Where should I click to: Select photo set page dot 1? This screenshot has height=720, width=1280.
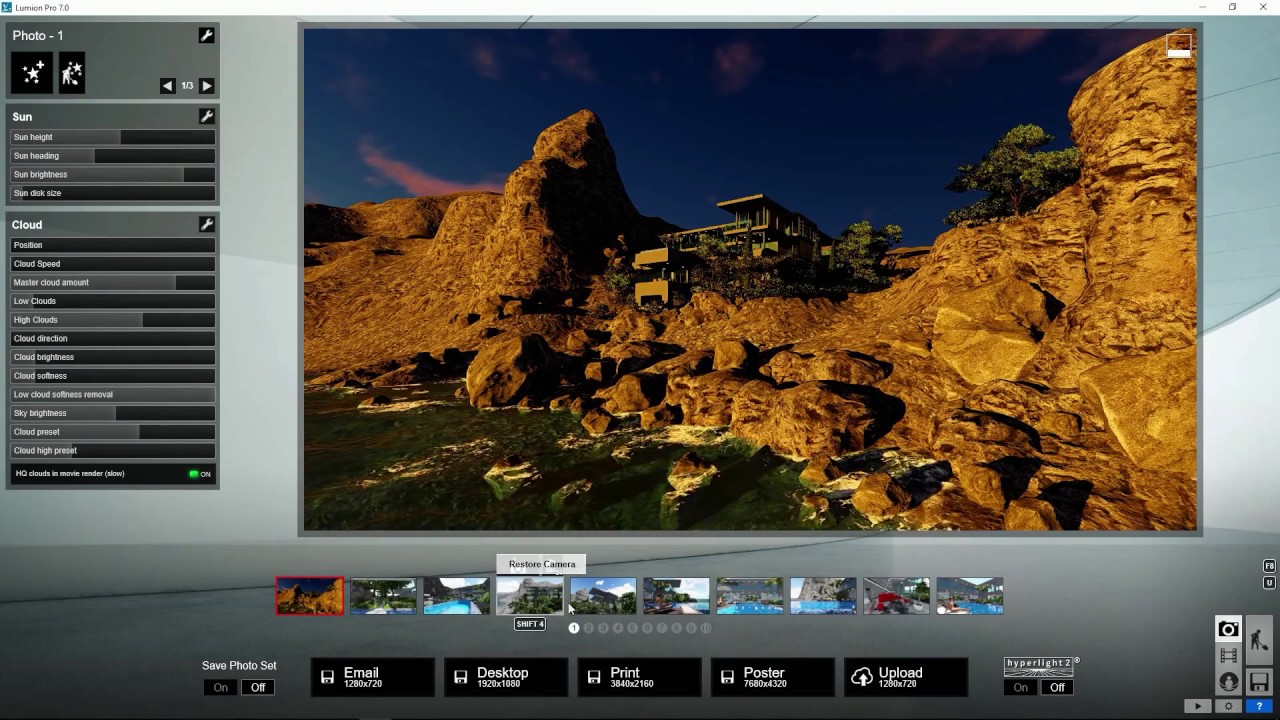click(574, 628)
